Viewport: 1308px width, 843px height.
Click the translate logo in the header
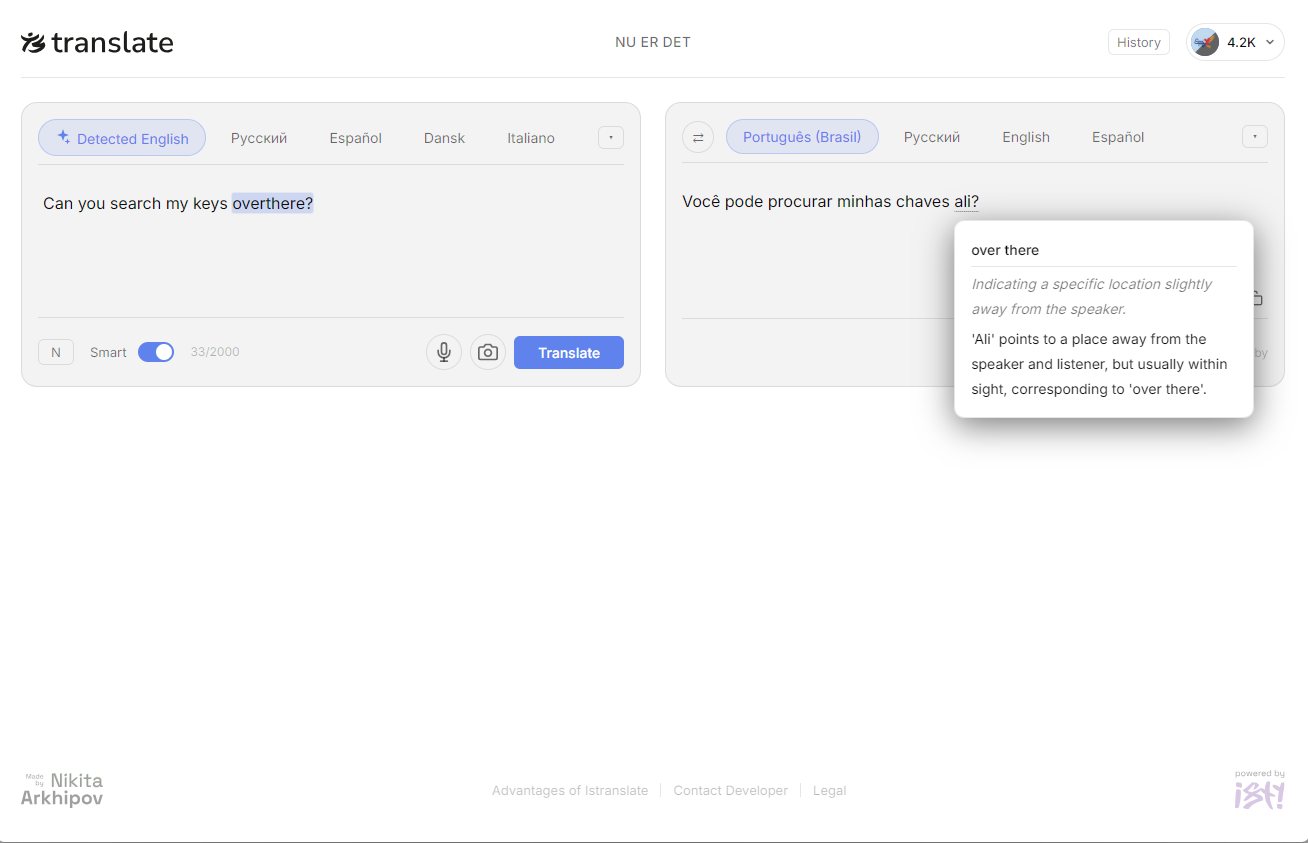[97, 42]
